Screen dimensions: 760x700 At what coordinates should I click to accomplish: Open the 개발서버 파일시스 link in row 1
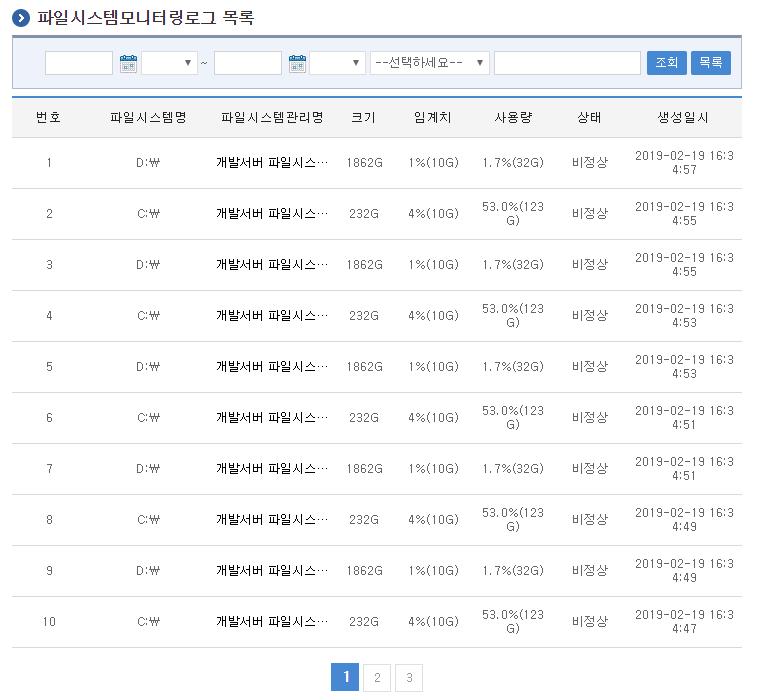[272, 163]
